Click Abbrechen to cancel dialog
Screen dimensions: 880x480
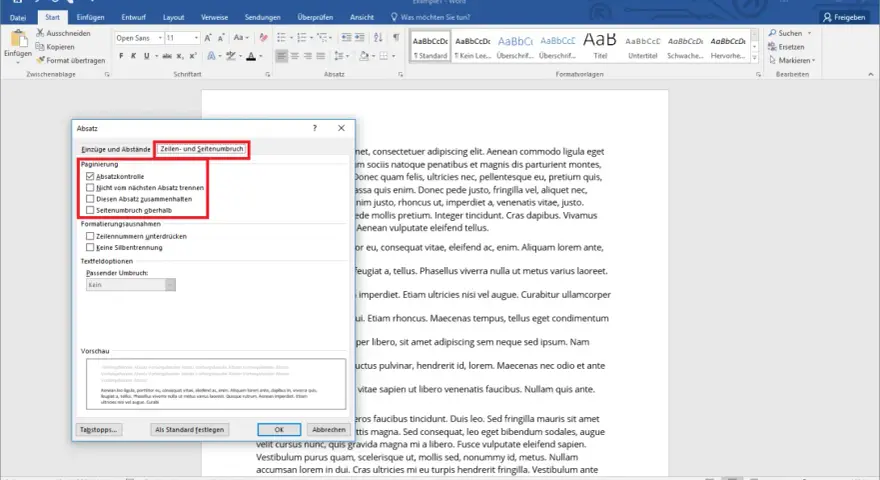point(329,429)
